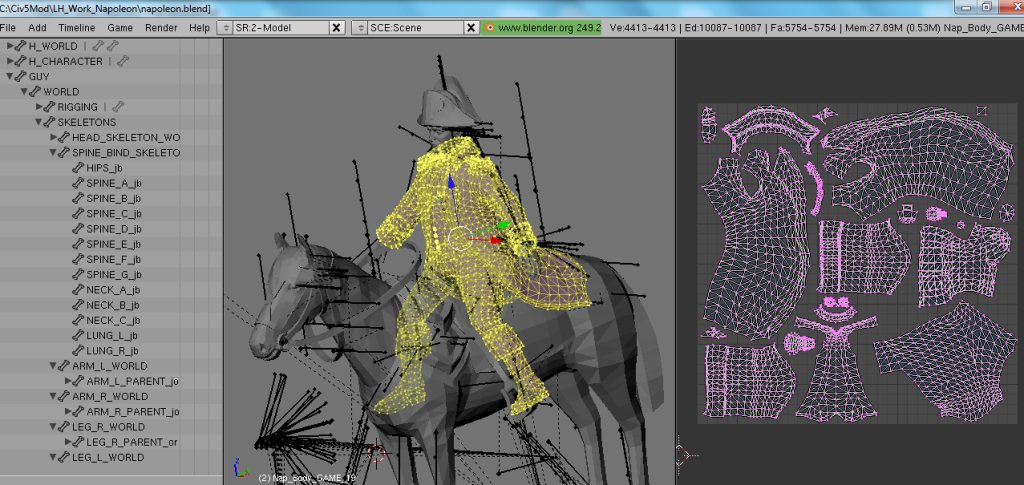Click the bone icon before WORLD

(x=35, y=91)
